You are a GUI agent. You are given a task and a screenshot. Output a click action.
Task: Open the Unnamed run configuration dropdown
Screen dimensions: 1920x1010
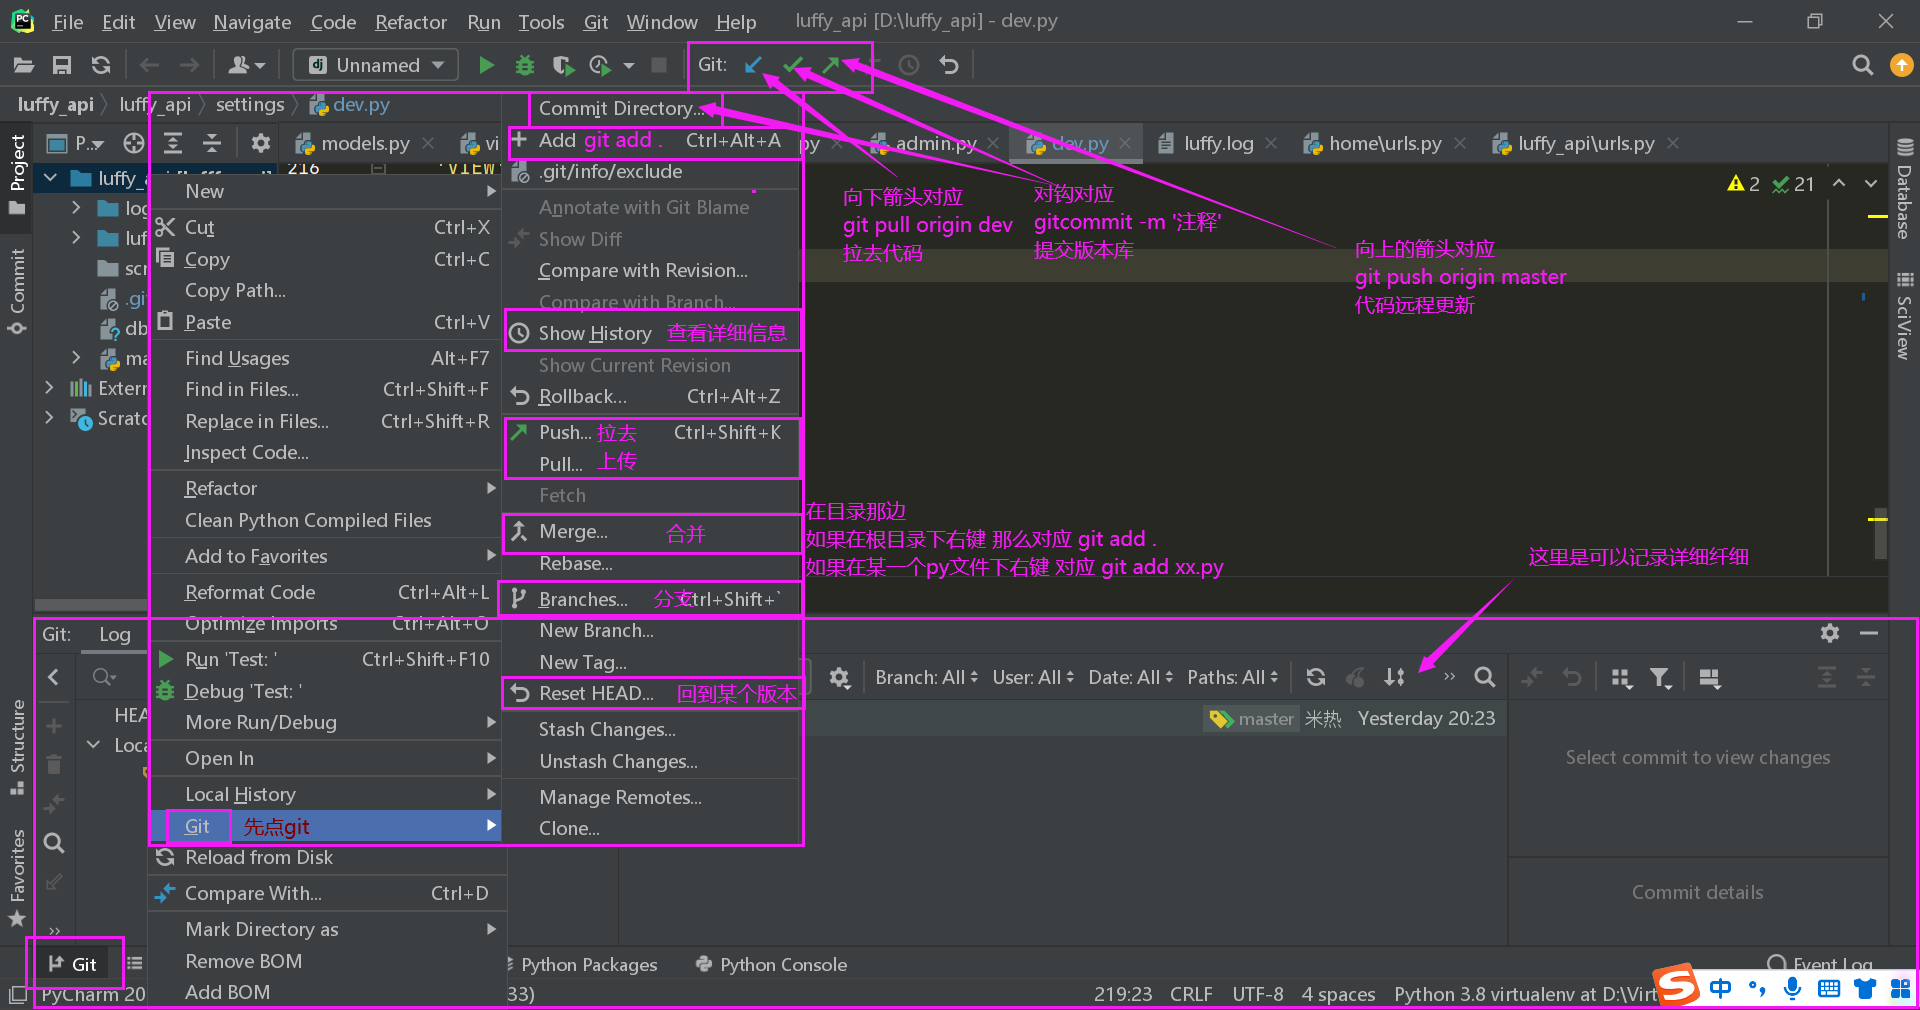tap(375, 65)
